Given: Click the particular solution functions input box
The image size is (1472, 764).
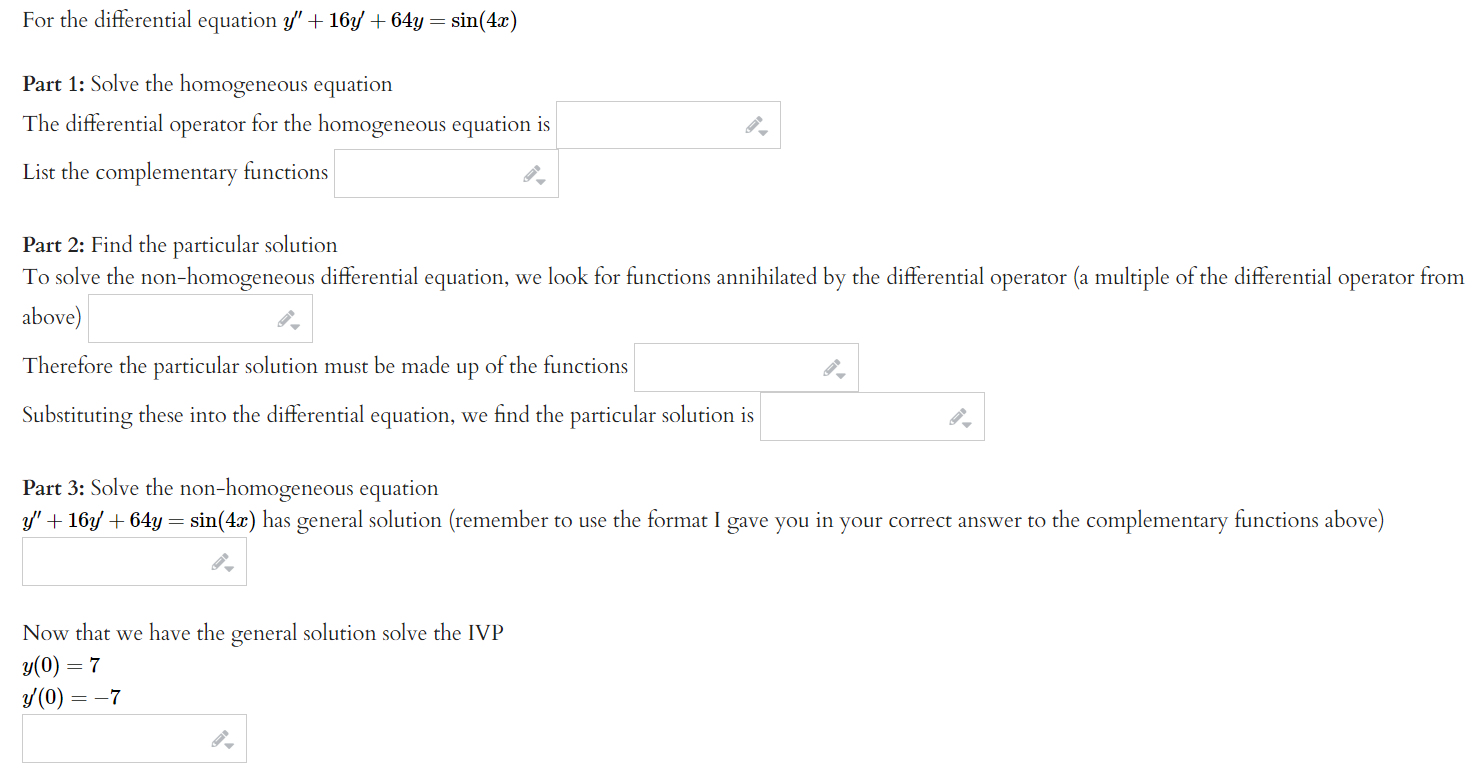Looking at the screenshot, I should [730, 366].
